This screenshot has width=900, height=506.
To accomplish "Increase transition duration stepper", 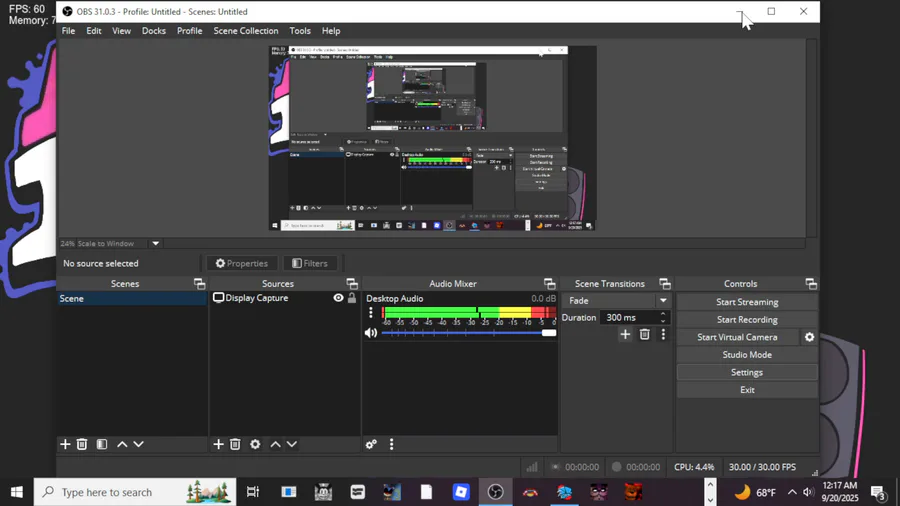I will click(663, 314).
